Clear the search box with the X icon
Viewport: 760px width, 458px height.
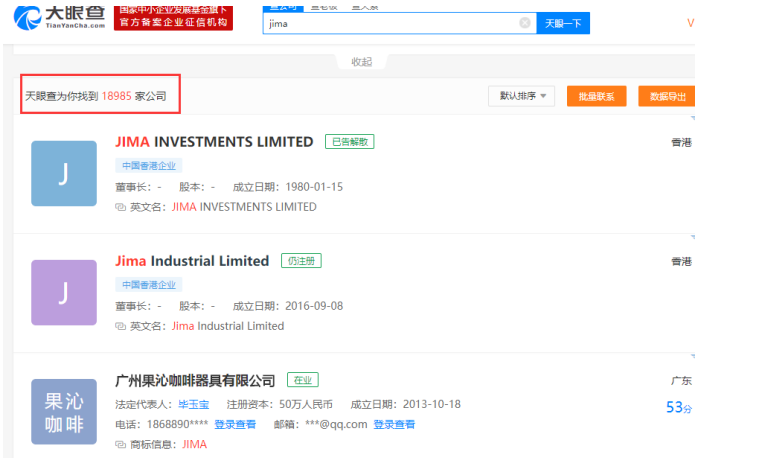pos(524,23)
